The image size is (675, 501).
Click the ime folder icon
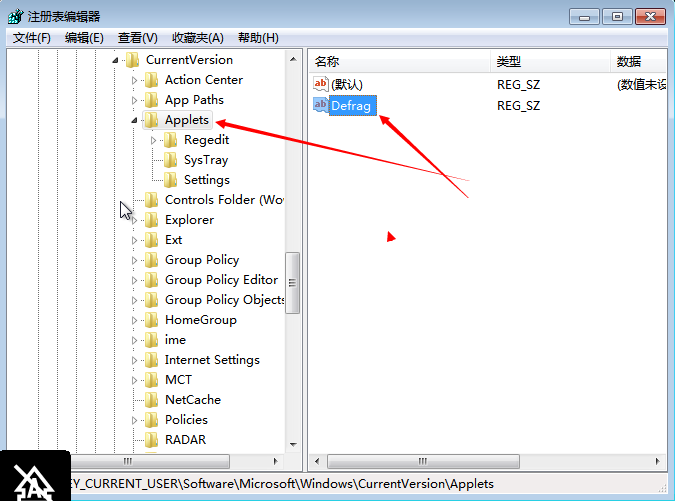point(151,340)
